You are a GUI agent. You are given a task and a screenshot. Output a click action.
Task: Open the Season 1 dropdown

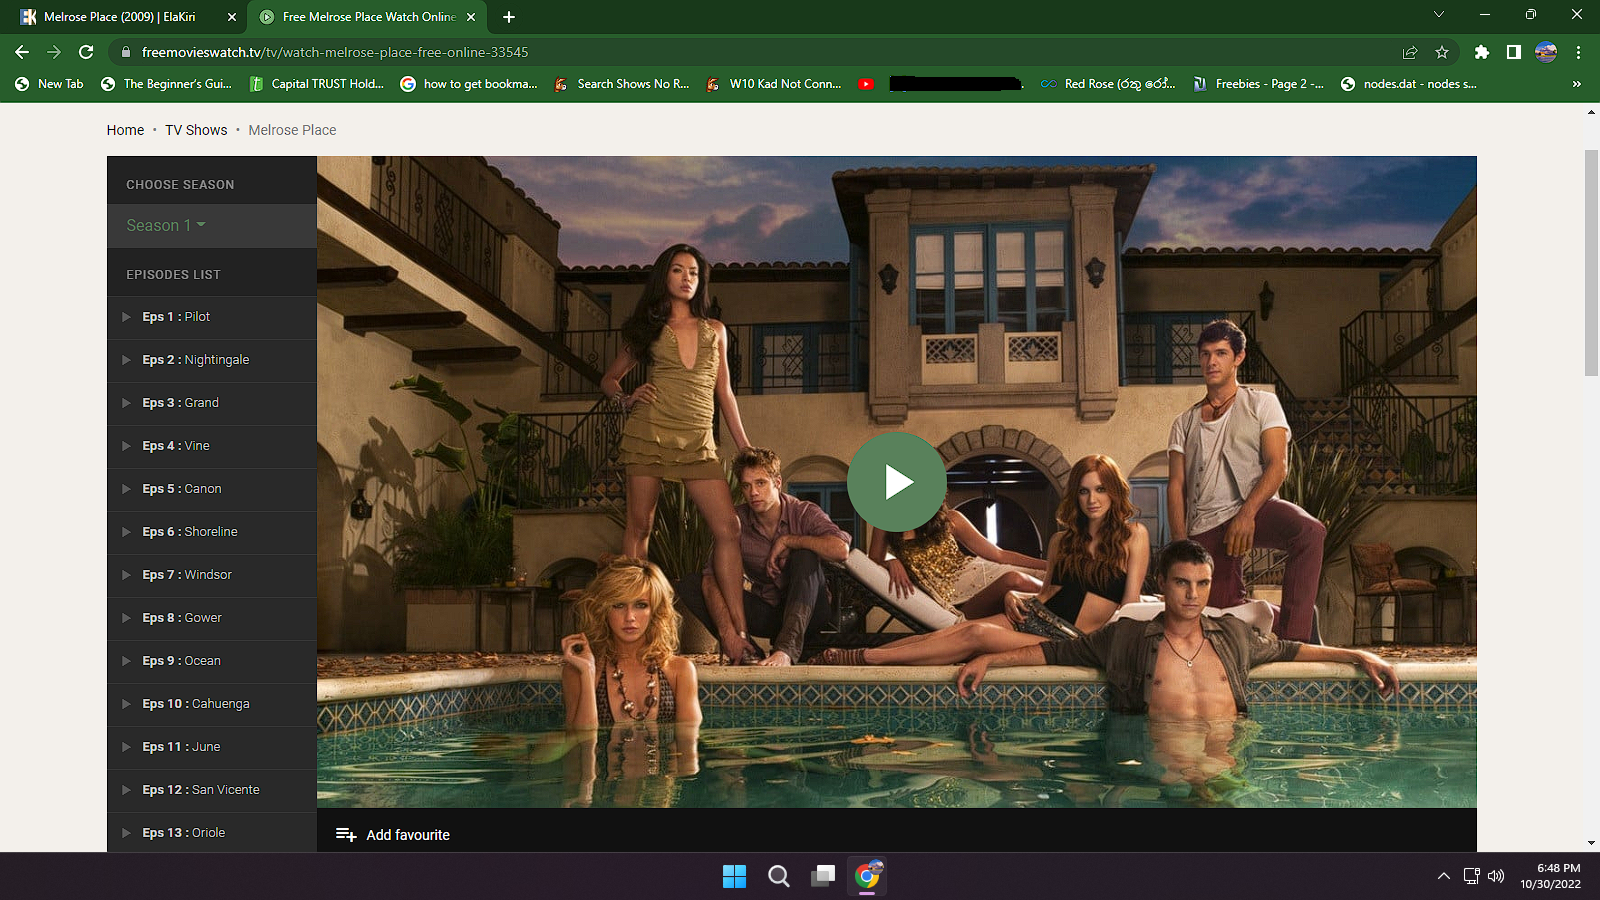point(166,226)
